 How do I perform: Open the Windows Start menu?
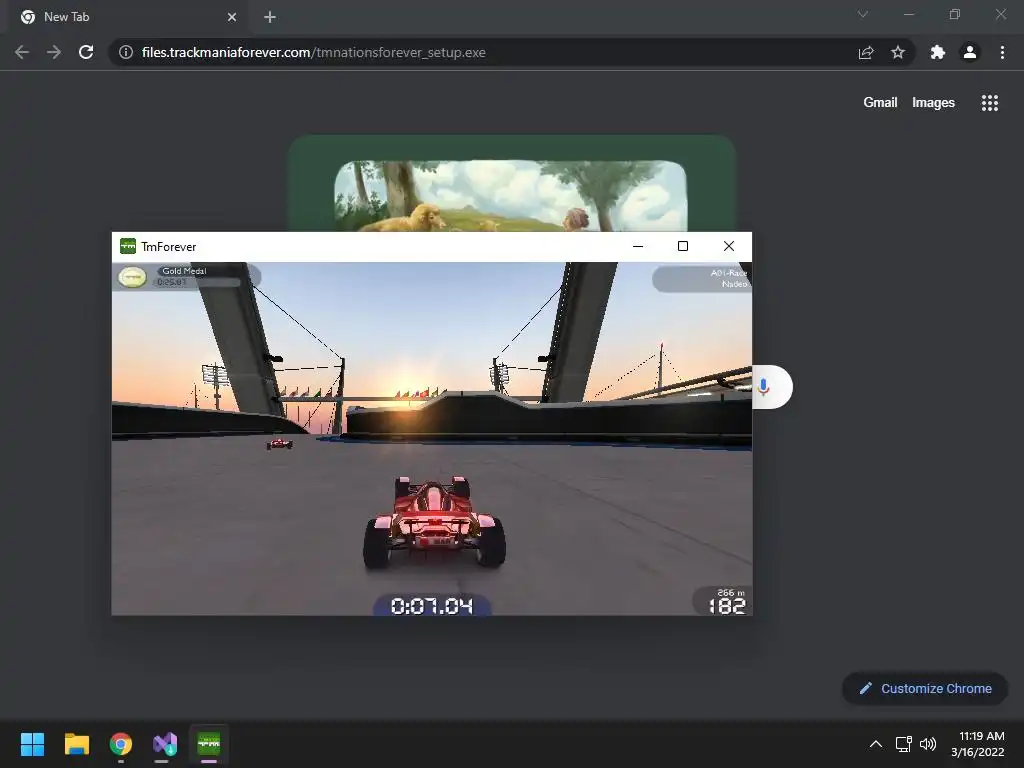[x=32, y=744]
